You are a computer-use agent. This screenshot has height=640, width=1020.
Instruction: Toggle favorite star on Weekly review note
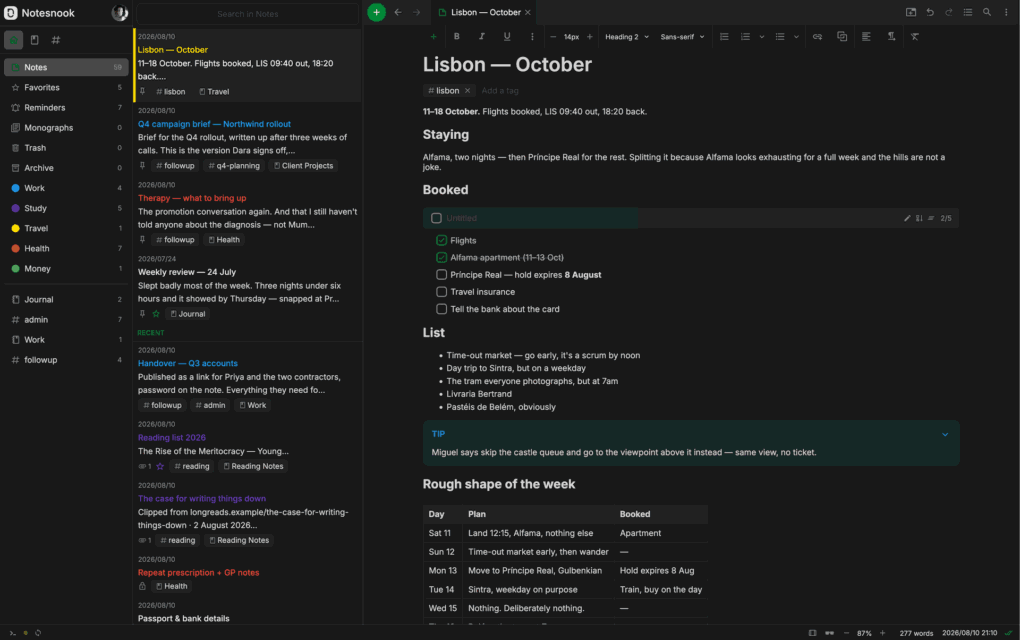[156, 313]
